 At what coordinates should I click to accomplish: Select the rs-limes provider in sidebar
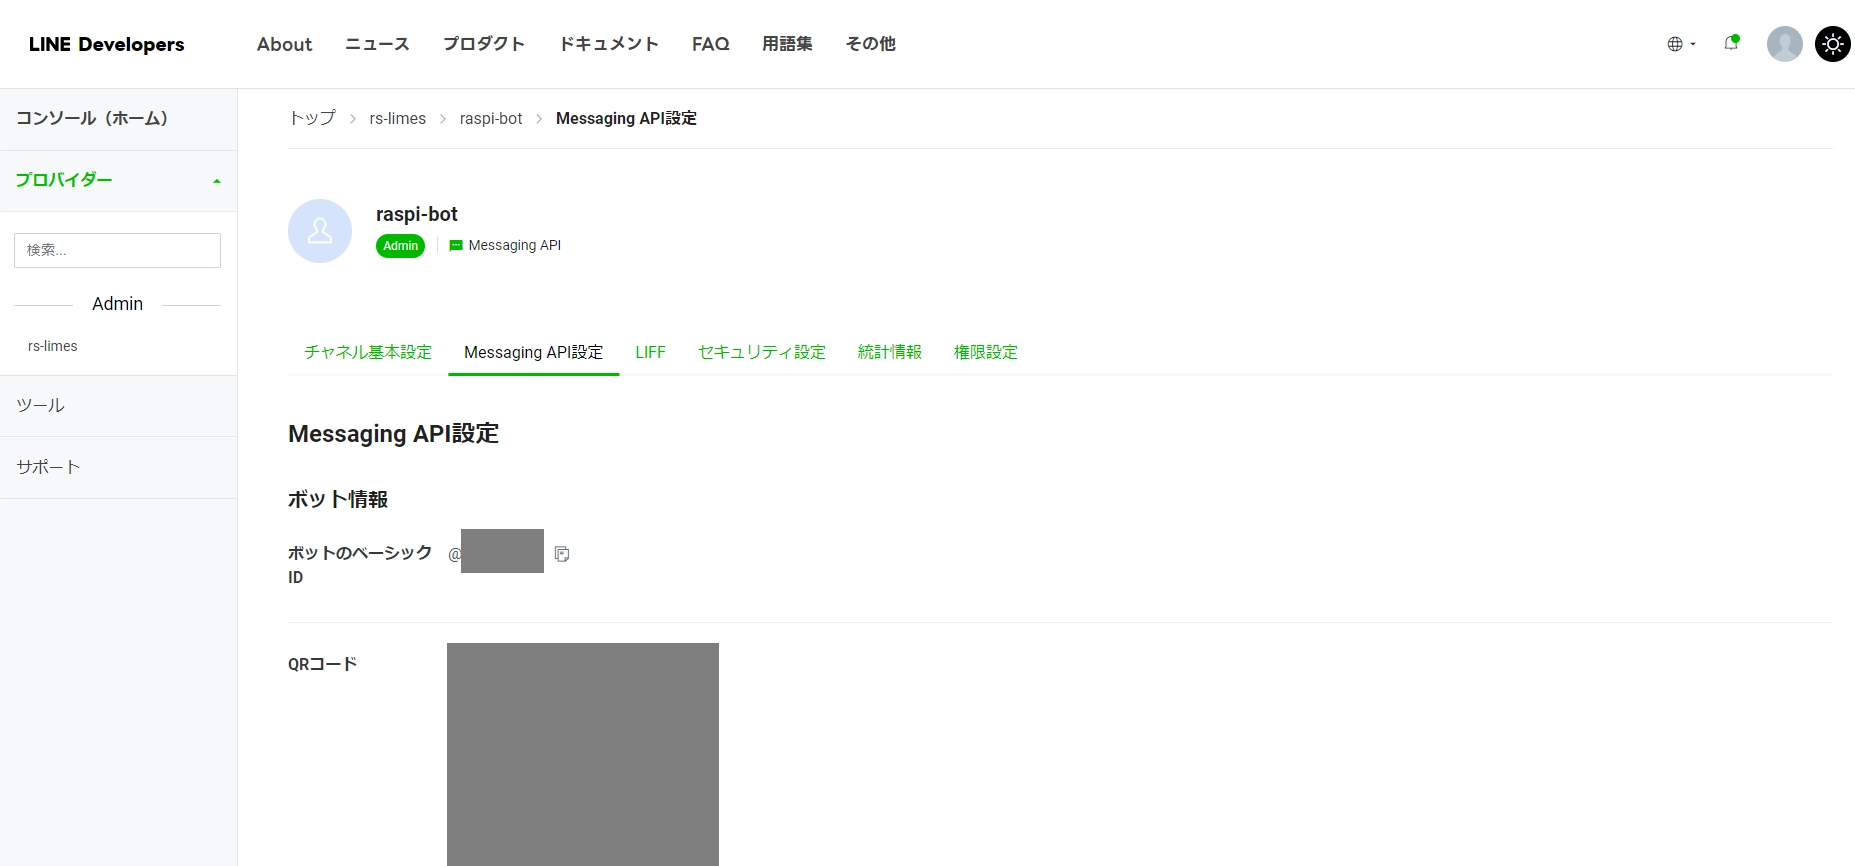coord(53,346)
